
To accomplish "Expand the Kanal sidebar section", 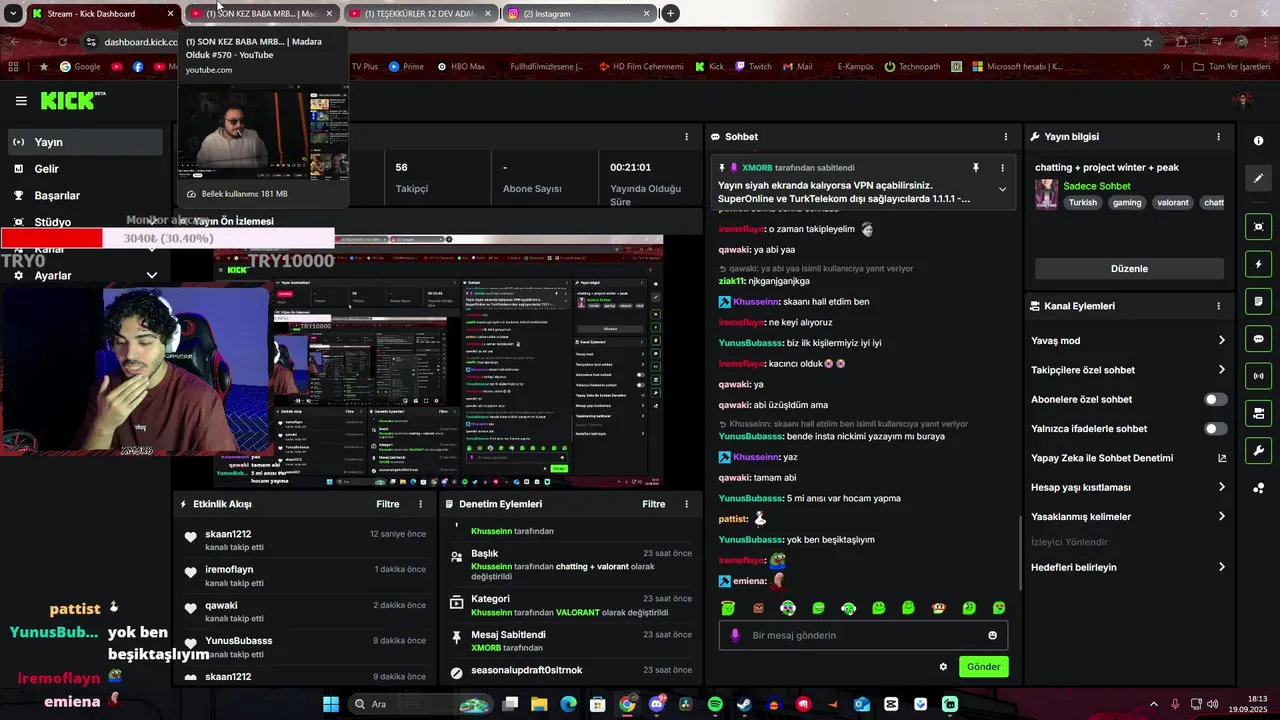I will point(152,249).
